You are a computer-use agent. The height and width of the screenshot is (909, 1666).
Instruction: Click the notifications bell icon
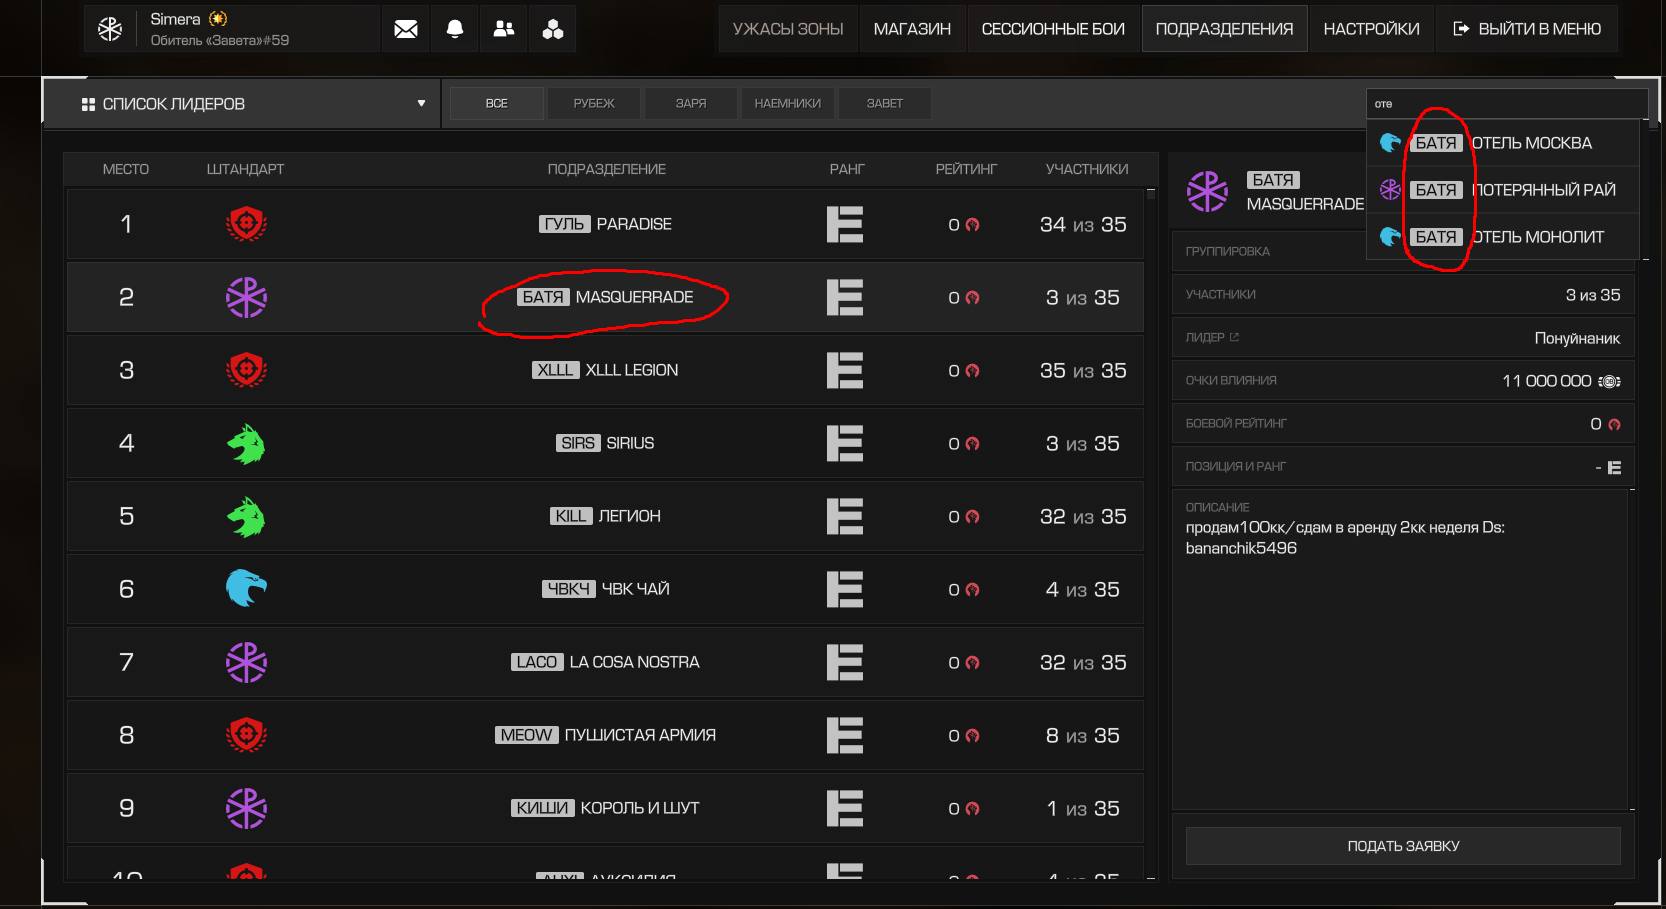455,29
